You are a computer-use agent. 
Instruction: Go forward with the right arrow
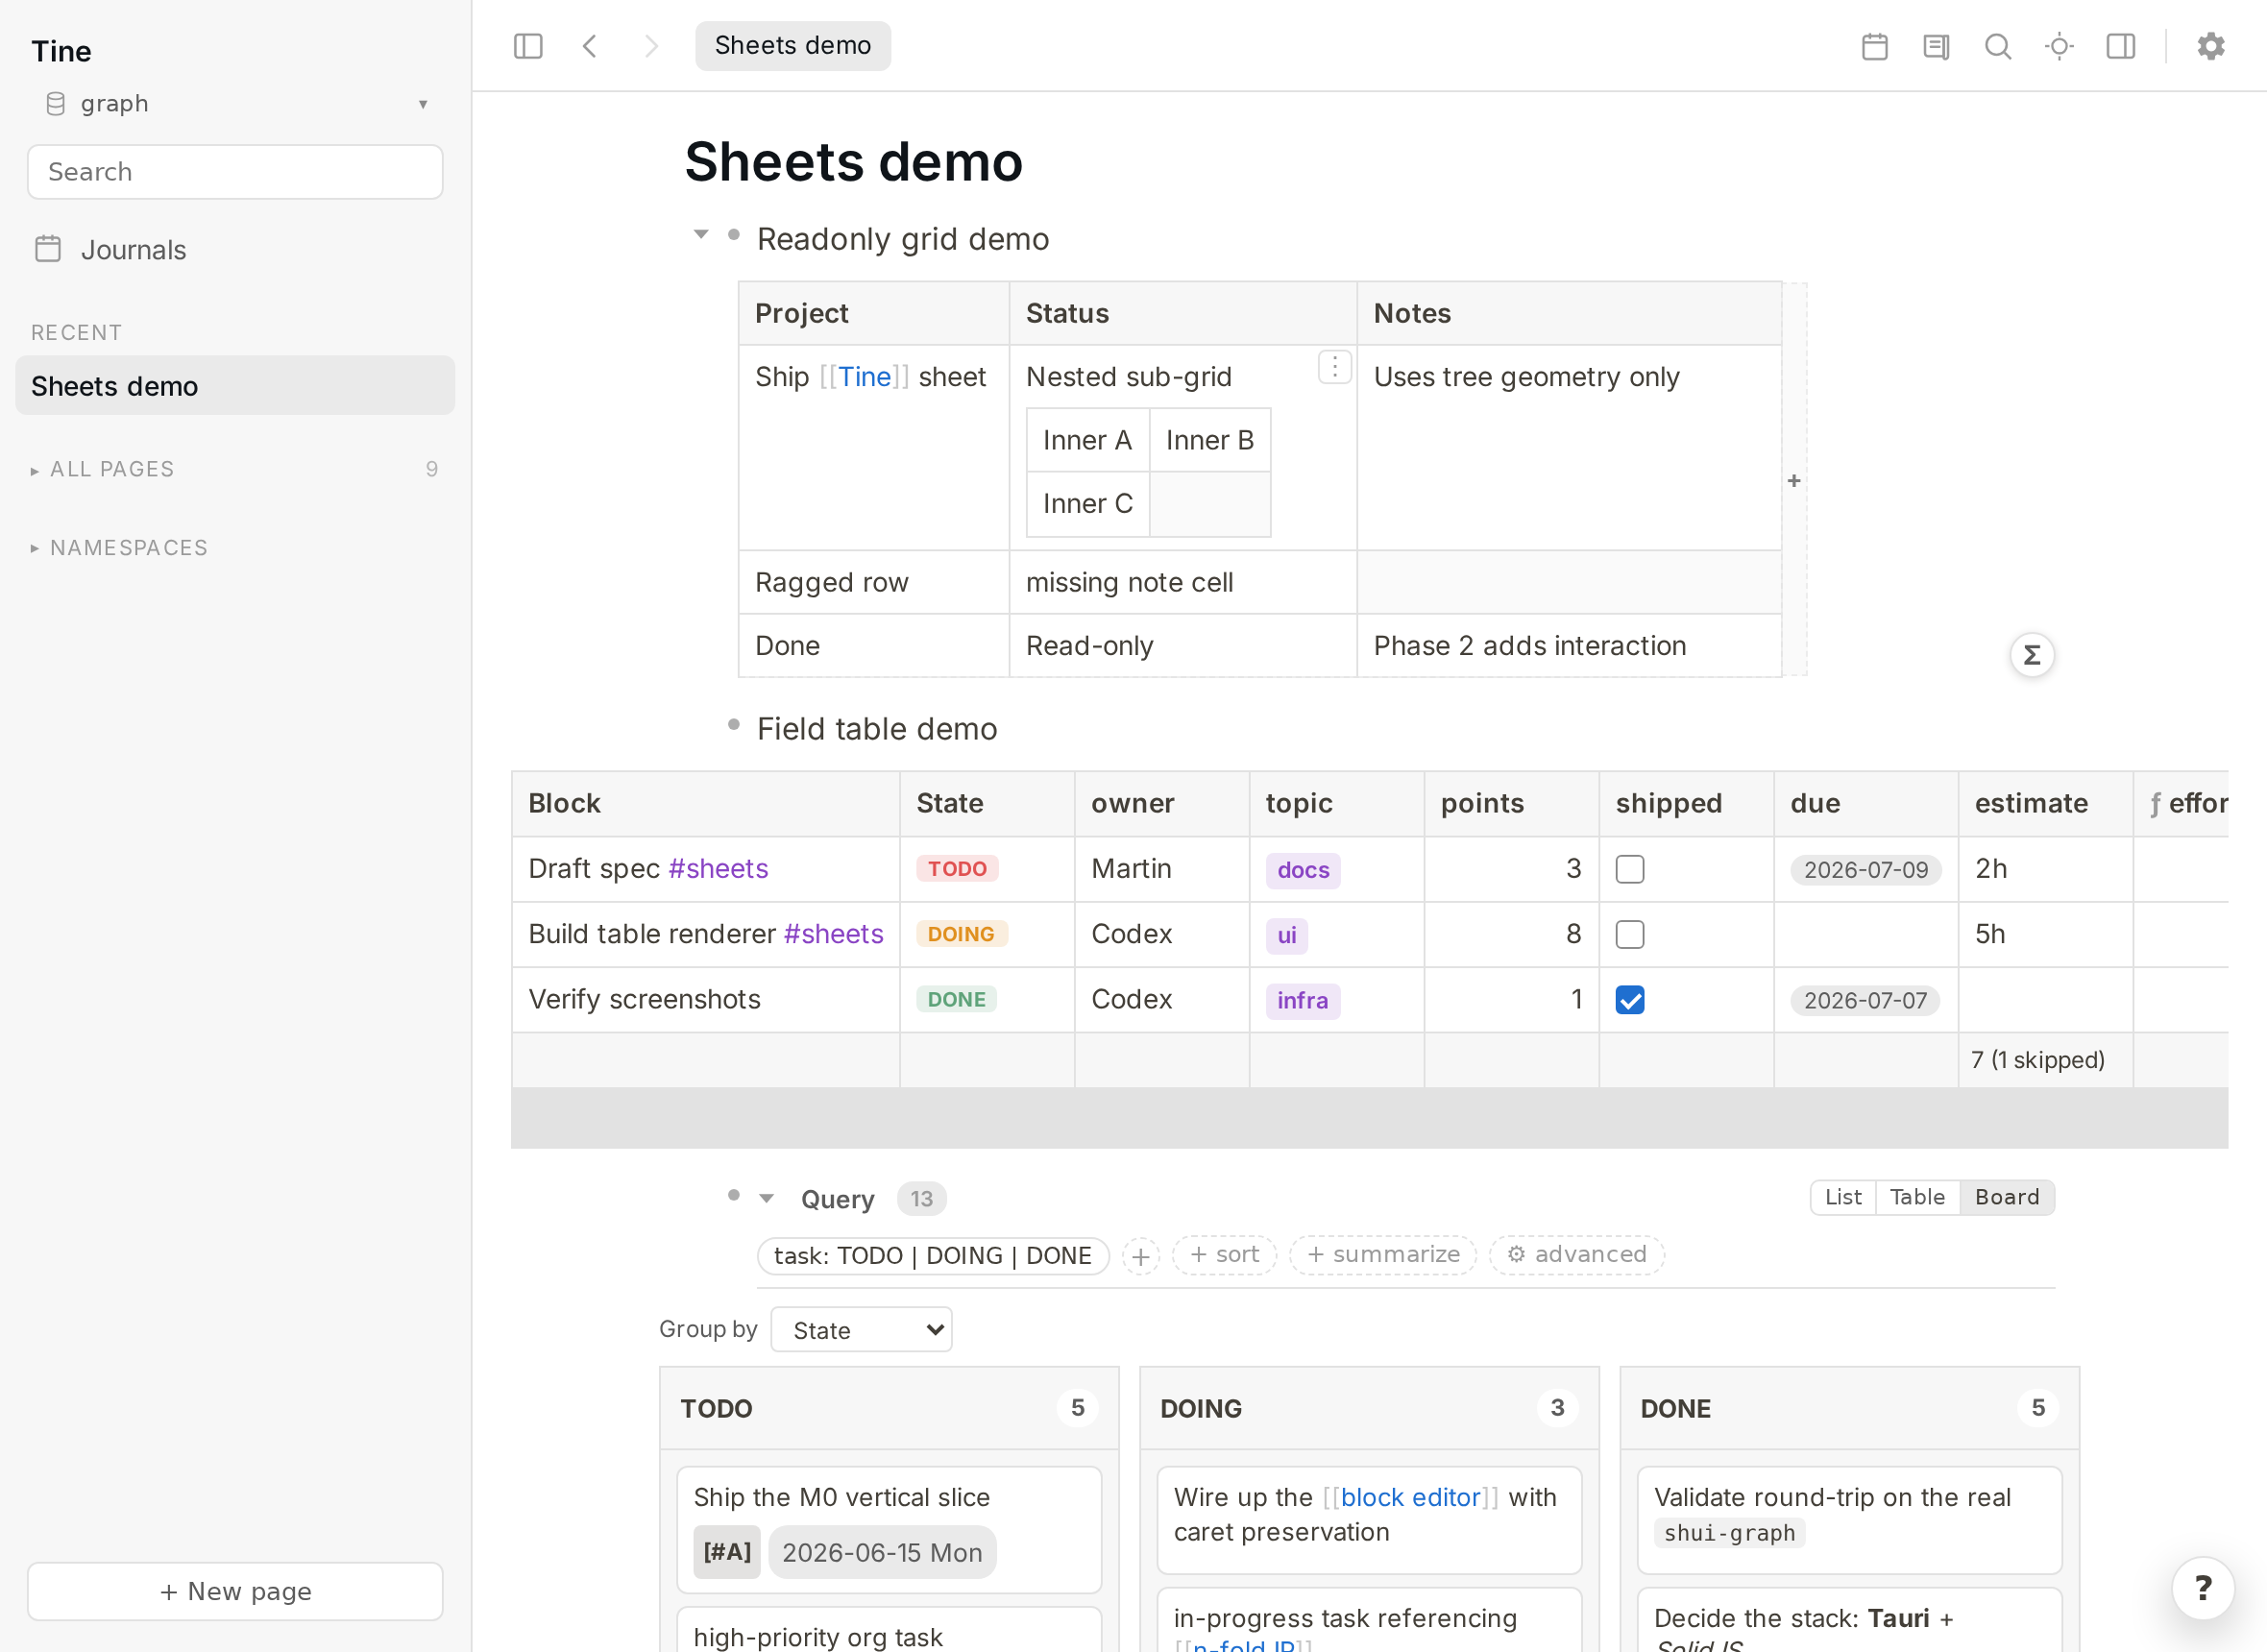pos(651,46)
